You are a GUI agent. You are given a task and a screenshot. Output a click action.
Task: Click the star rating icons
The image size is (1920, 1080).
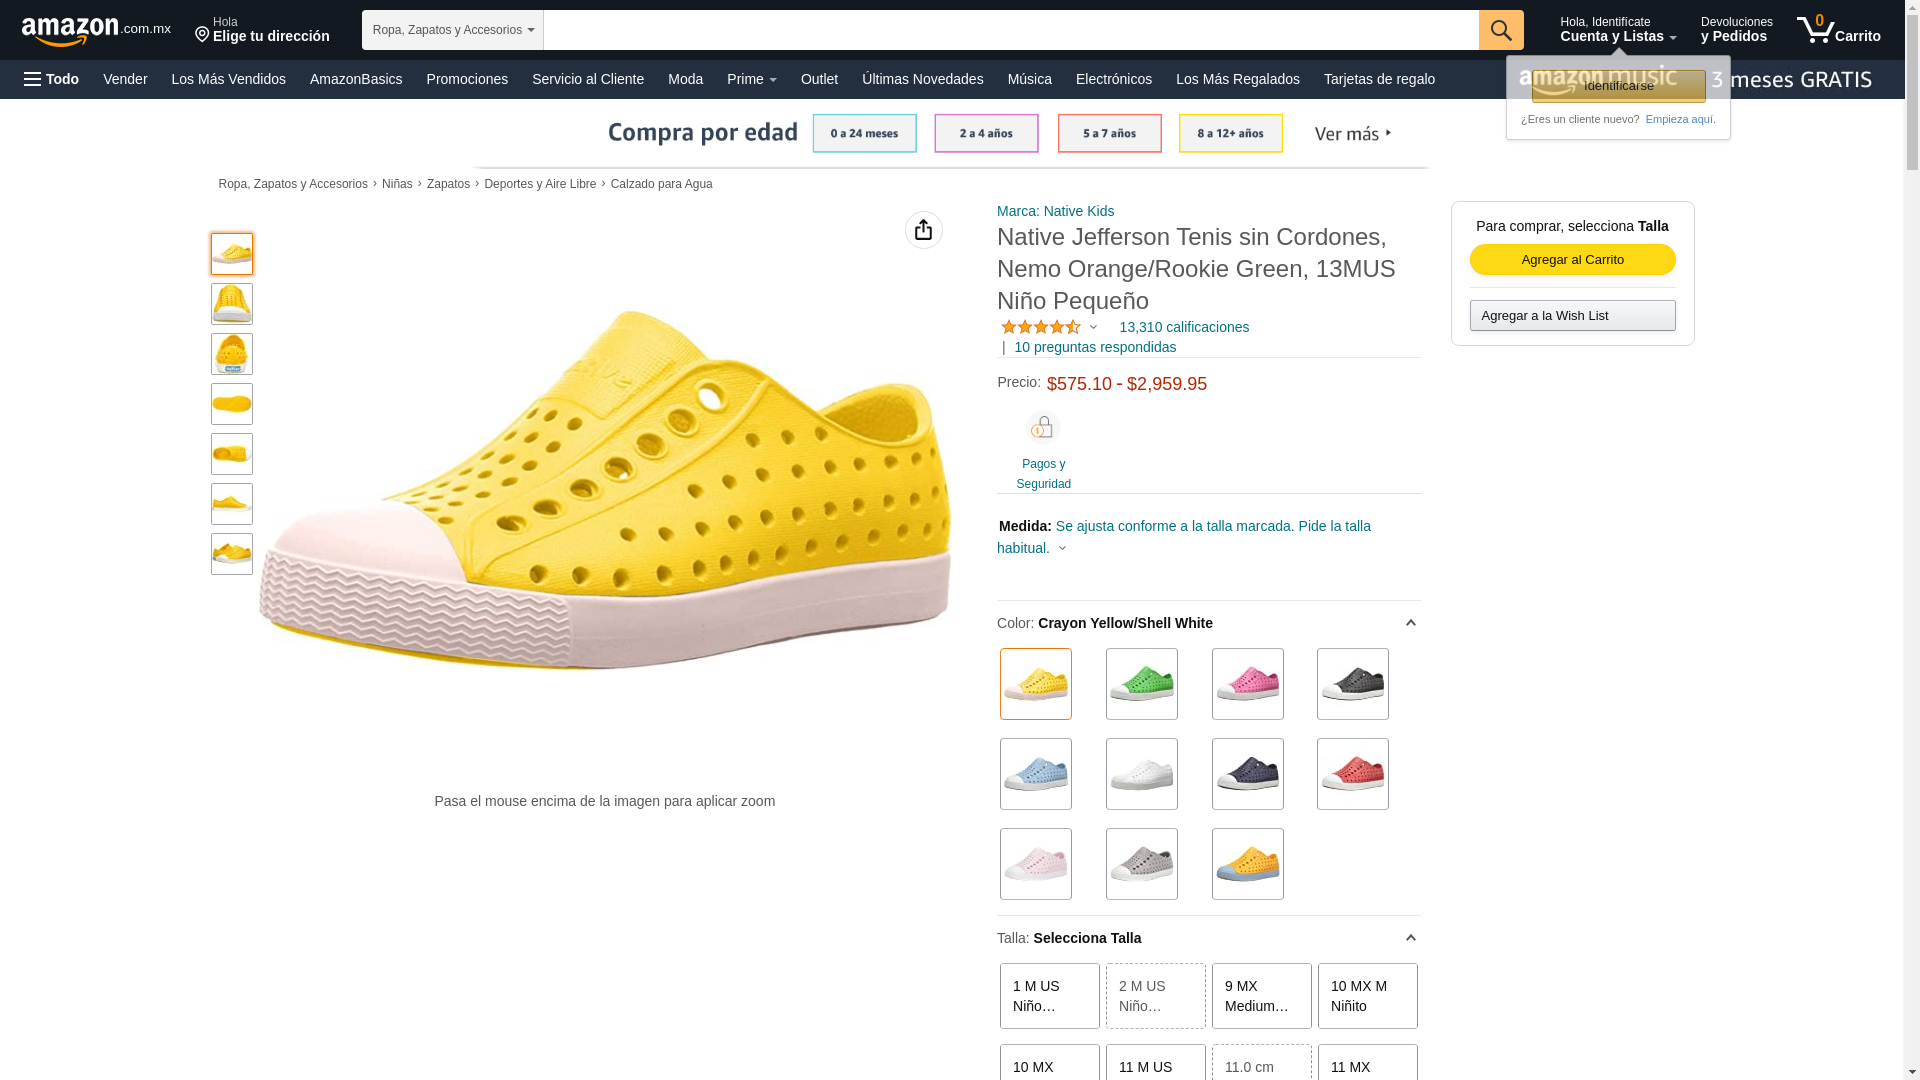(x=1040, y=327)
